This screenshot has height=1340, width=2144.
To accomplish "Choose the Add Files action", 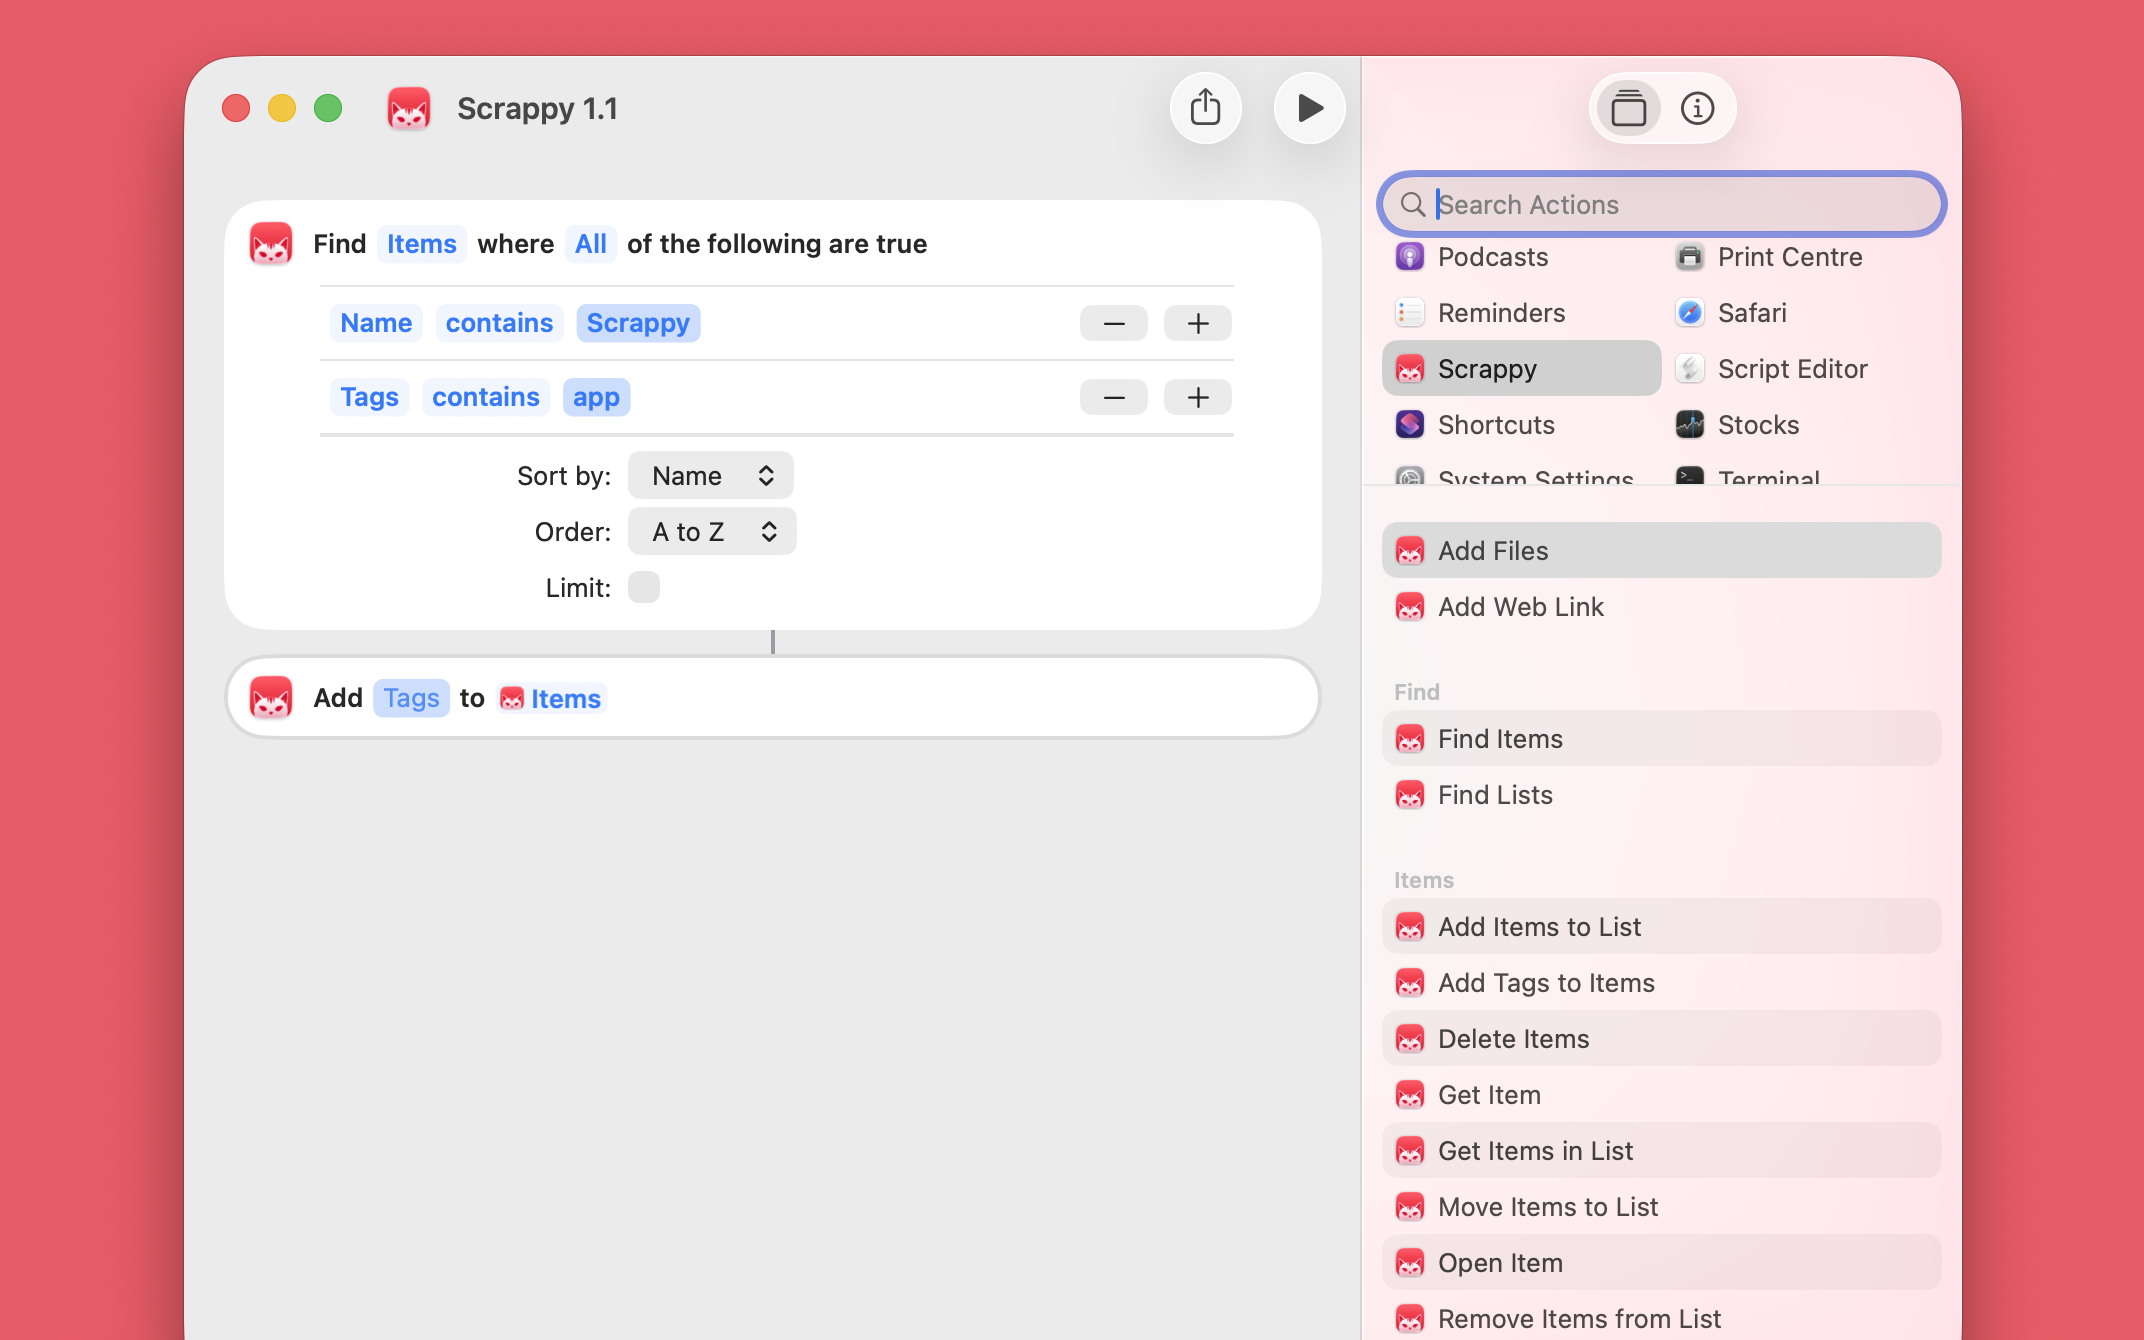I will point(1662,550).
